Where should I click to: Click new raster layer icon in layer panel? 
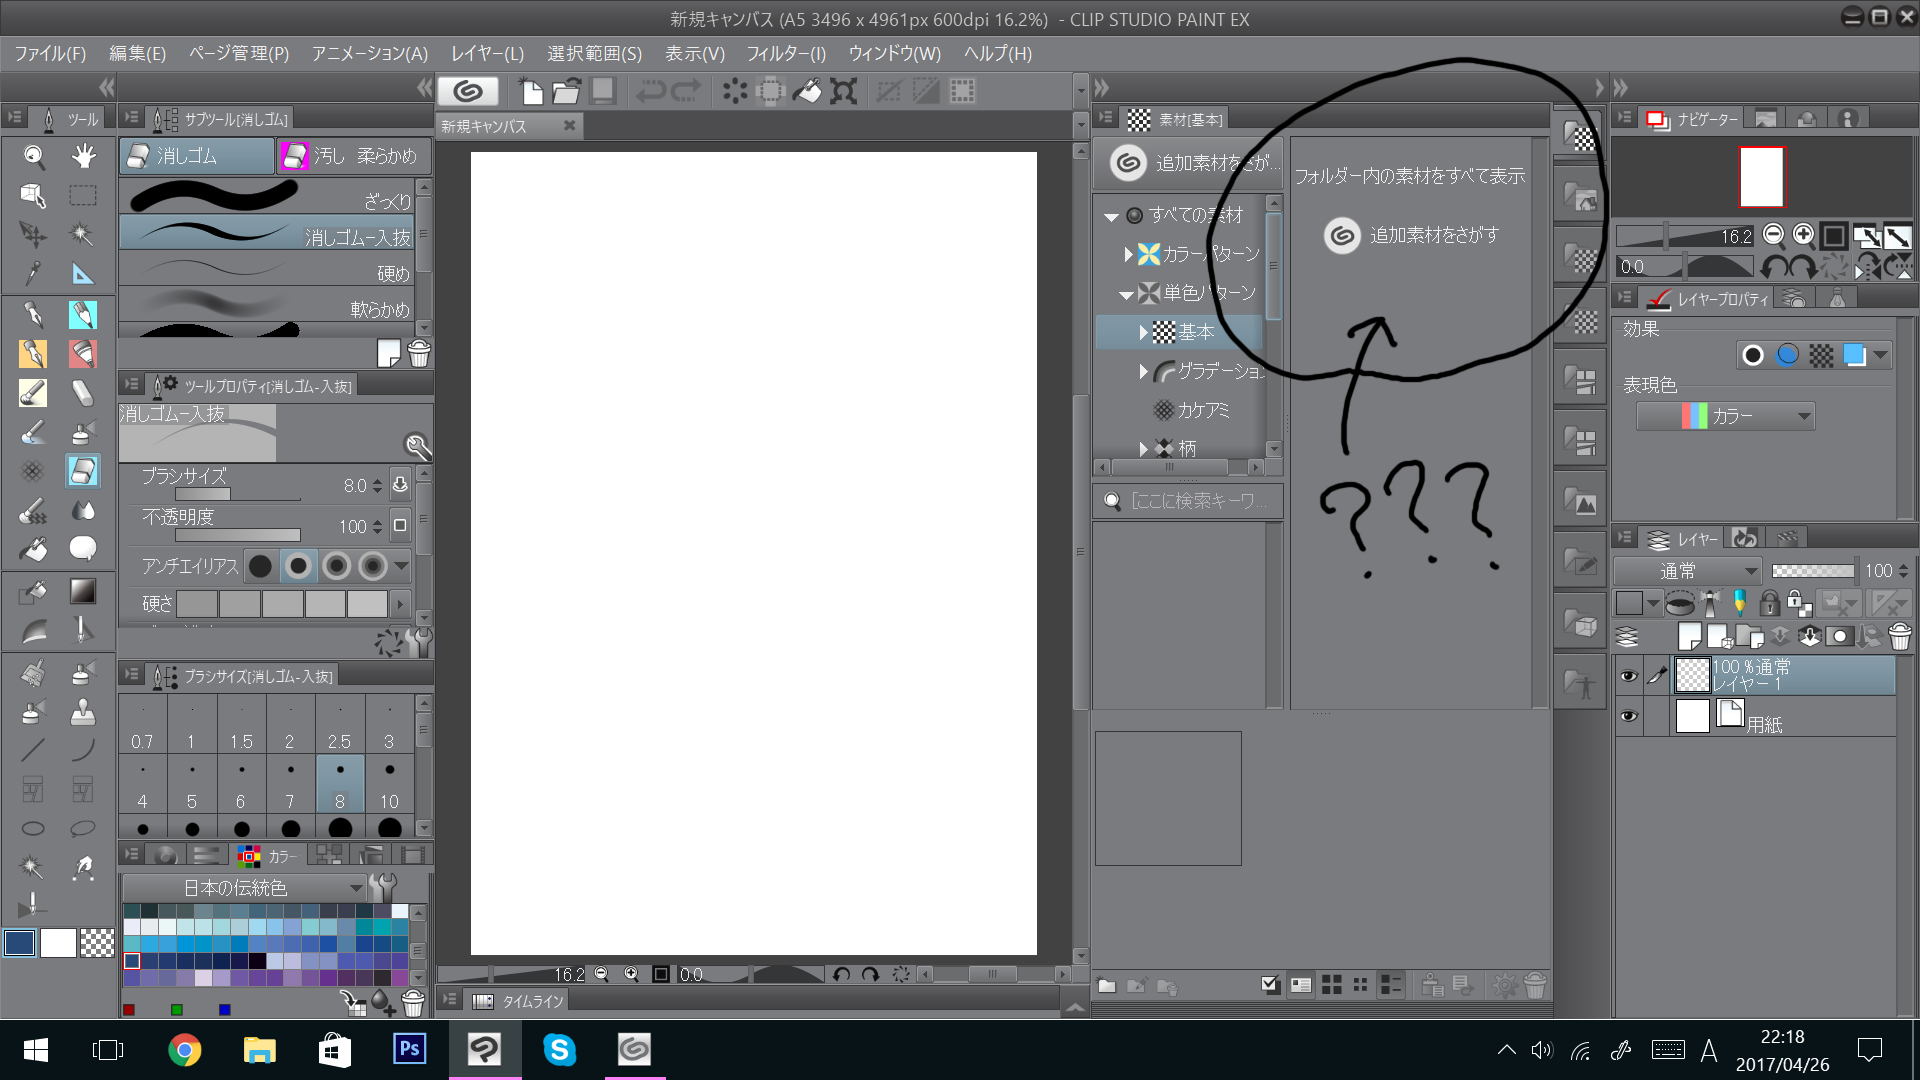click(x=1690, y=636)
